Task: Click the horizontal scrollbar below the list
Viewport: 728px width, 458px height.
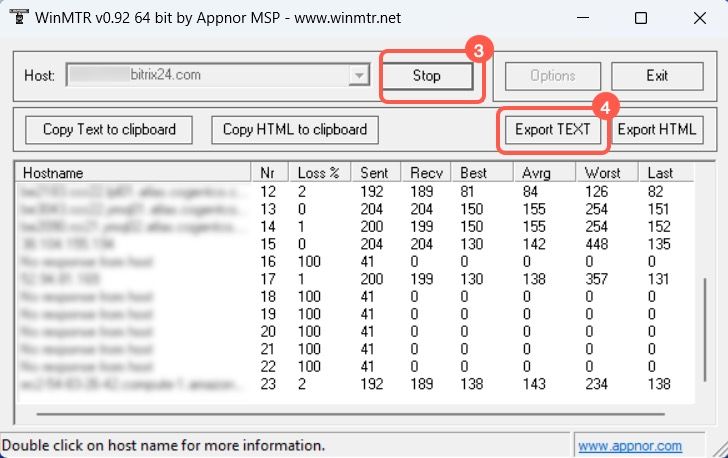Action: point(351,413)
